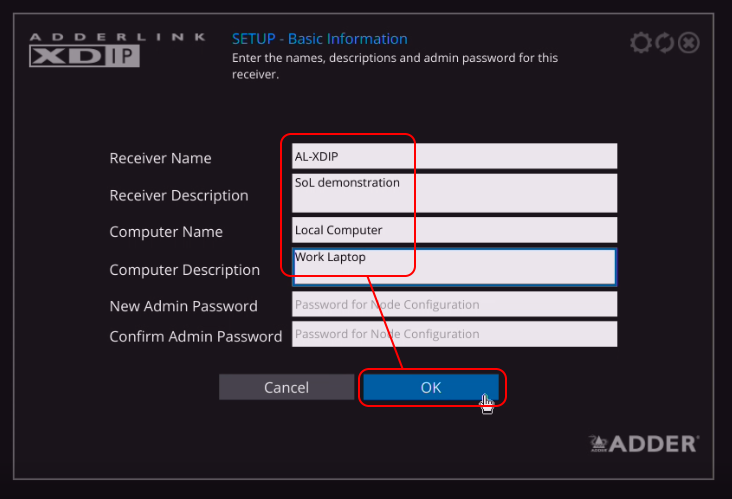Image resolution: width=732 pixels, height=499 pixels.
Task: Click the ADDER brand logo
Action: pyautogui.click(x=644, y=443)
